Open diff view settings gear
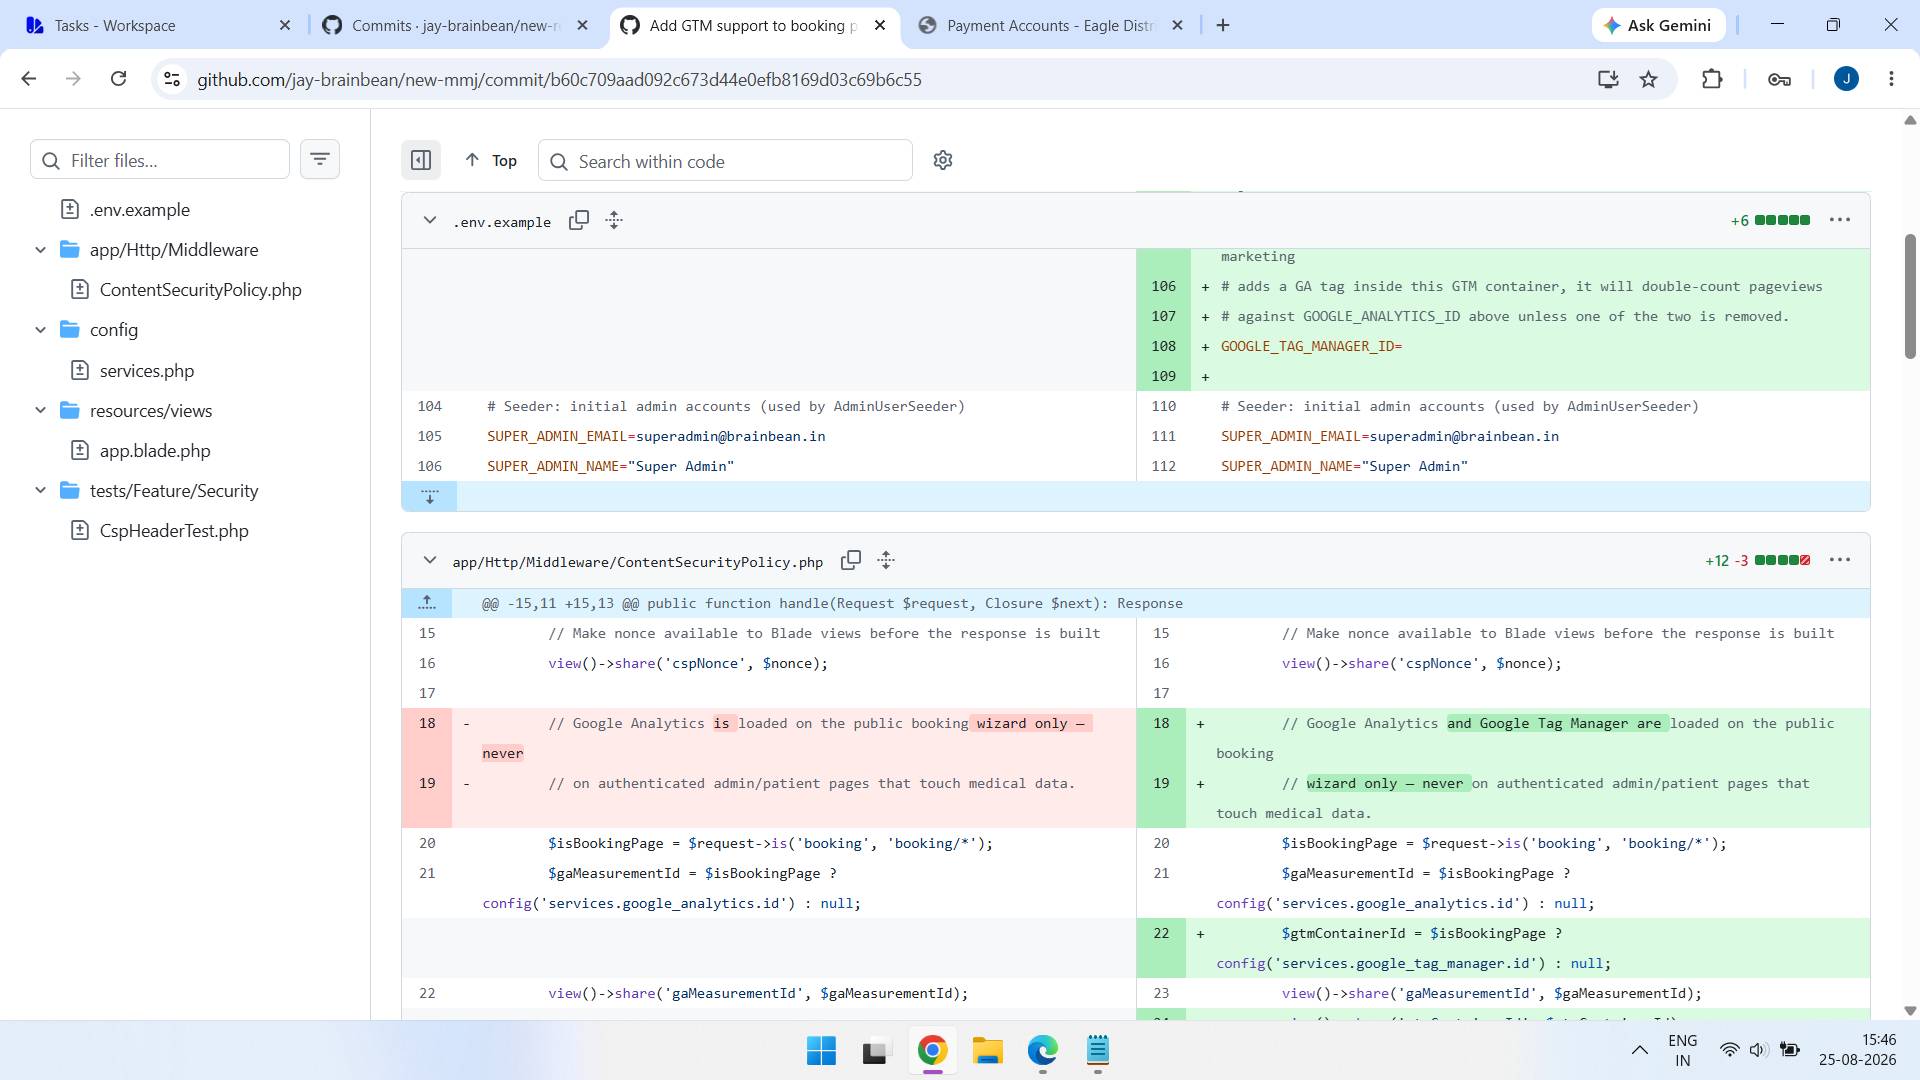The image size is (1920, 1080). 942,160
